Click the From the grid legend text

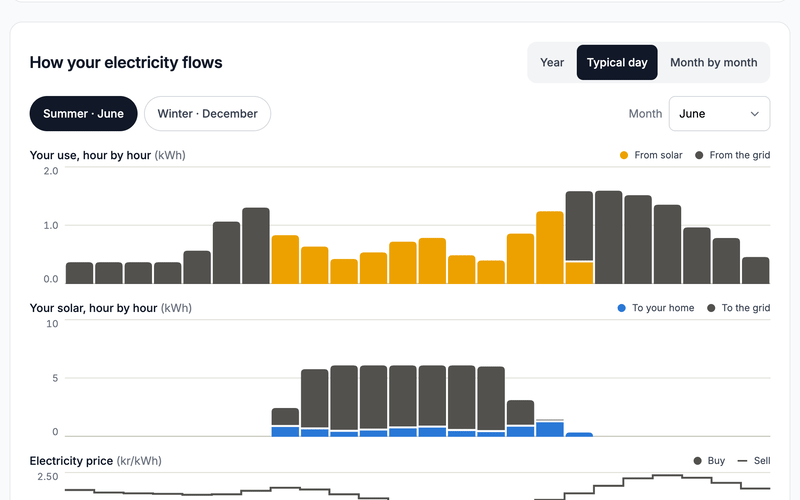pyautogui.click(x=740, y=155)
